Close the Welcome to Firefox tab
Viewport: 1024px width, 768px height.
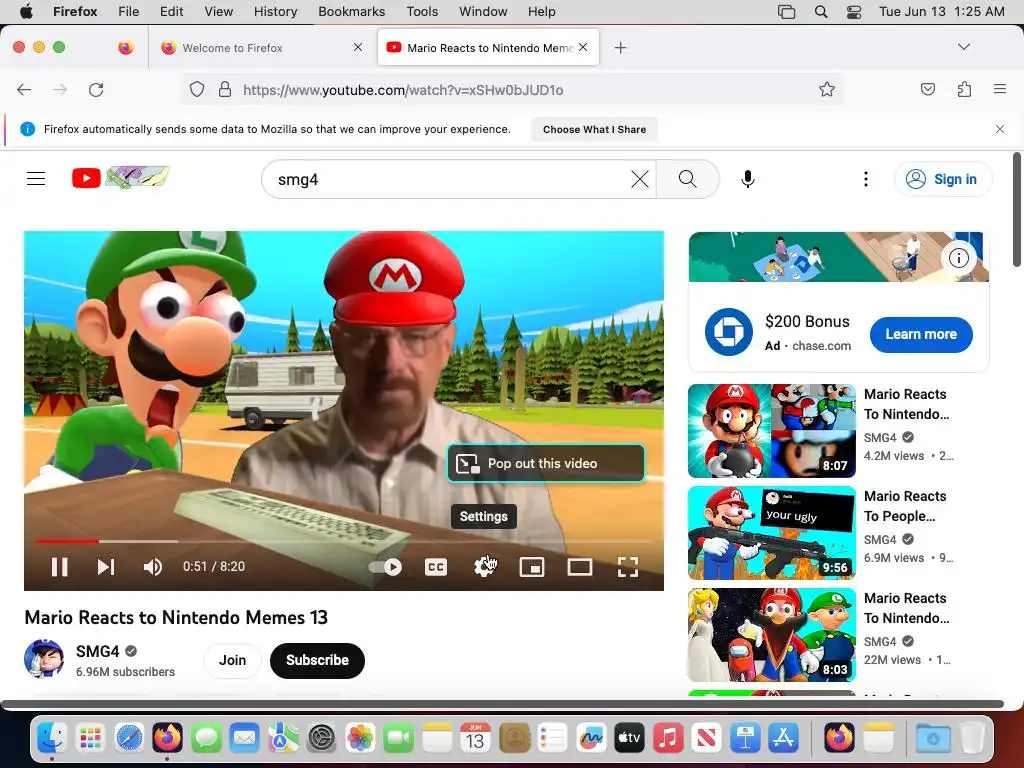pos(358,47)
